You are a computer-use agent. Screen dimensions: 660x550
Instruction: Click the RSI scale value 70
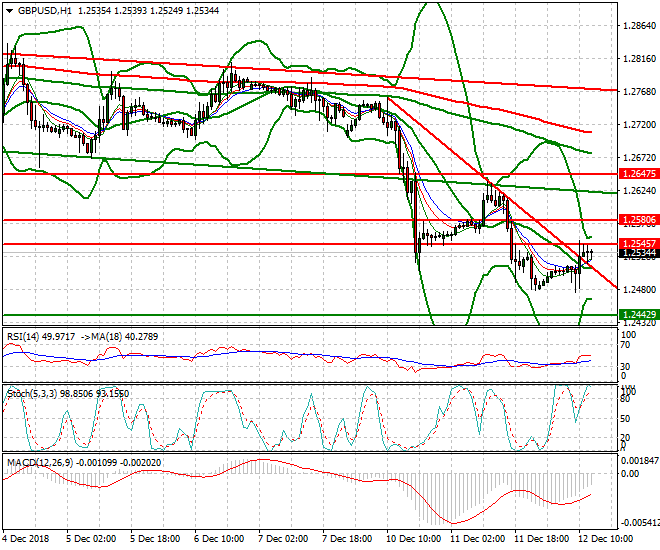[625, 345]
